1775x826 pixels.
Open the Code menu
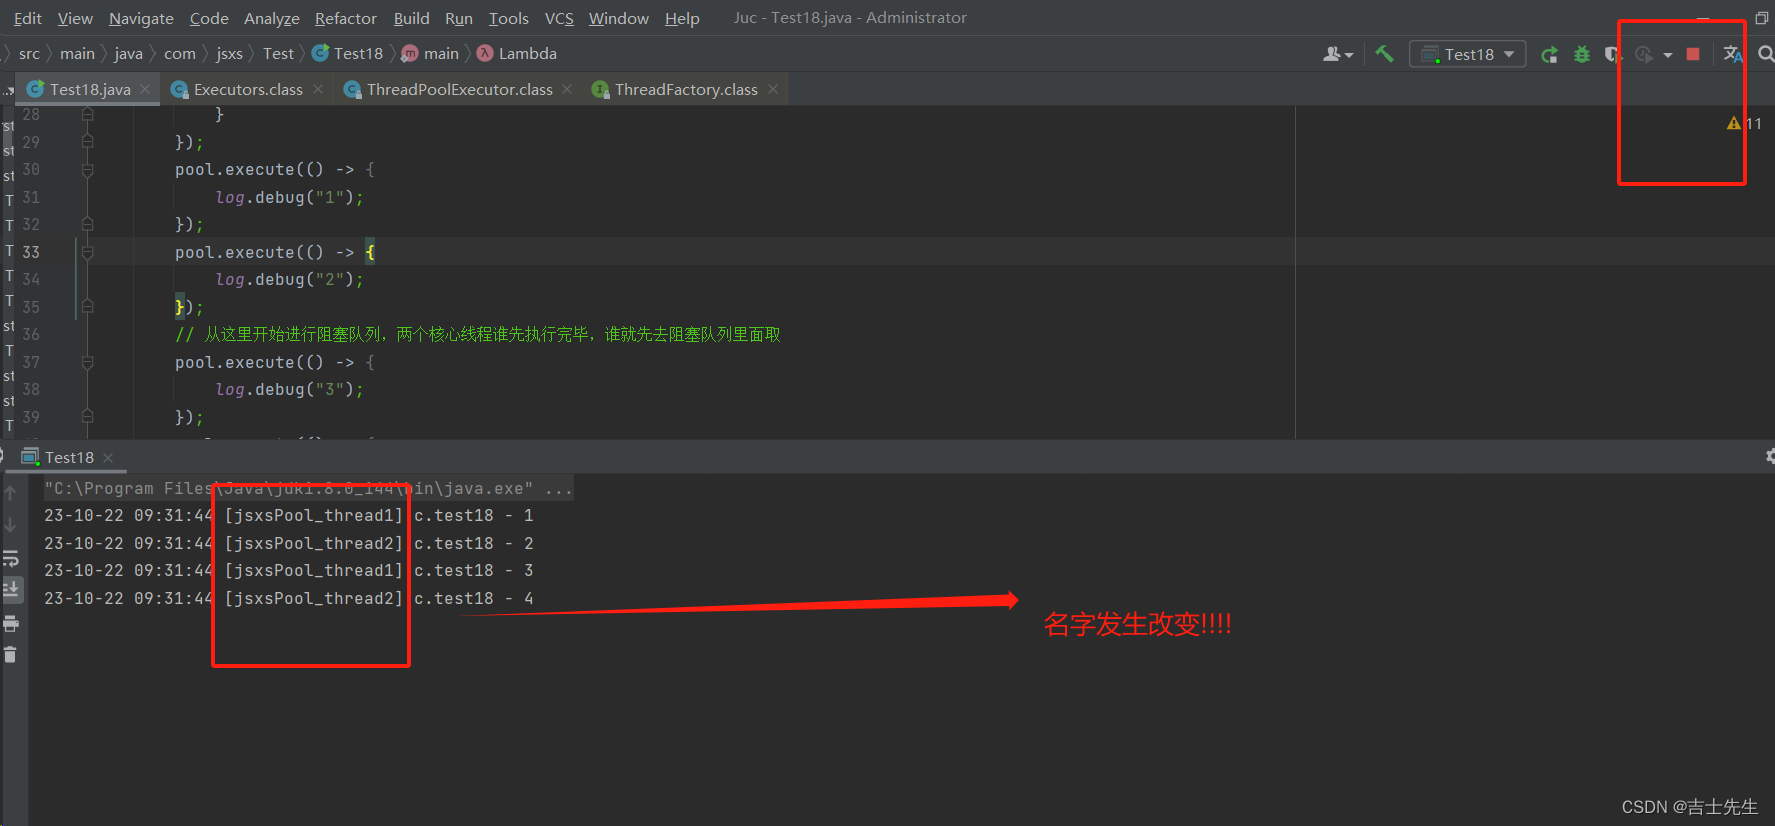pos(209,18)
